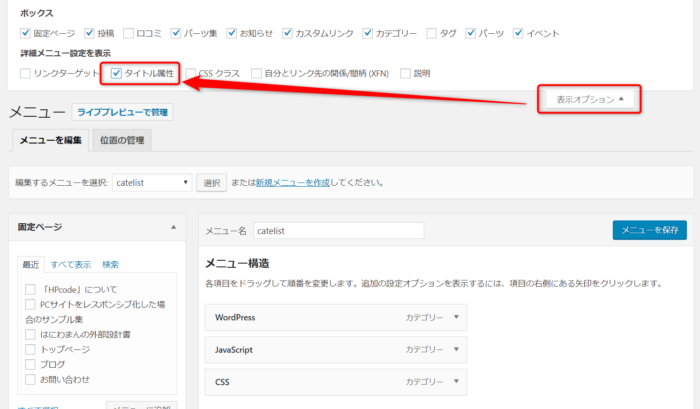Open the すべて表示 tab

pyautogui.click(x=70, y=264)
